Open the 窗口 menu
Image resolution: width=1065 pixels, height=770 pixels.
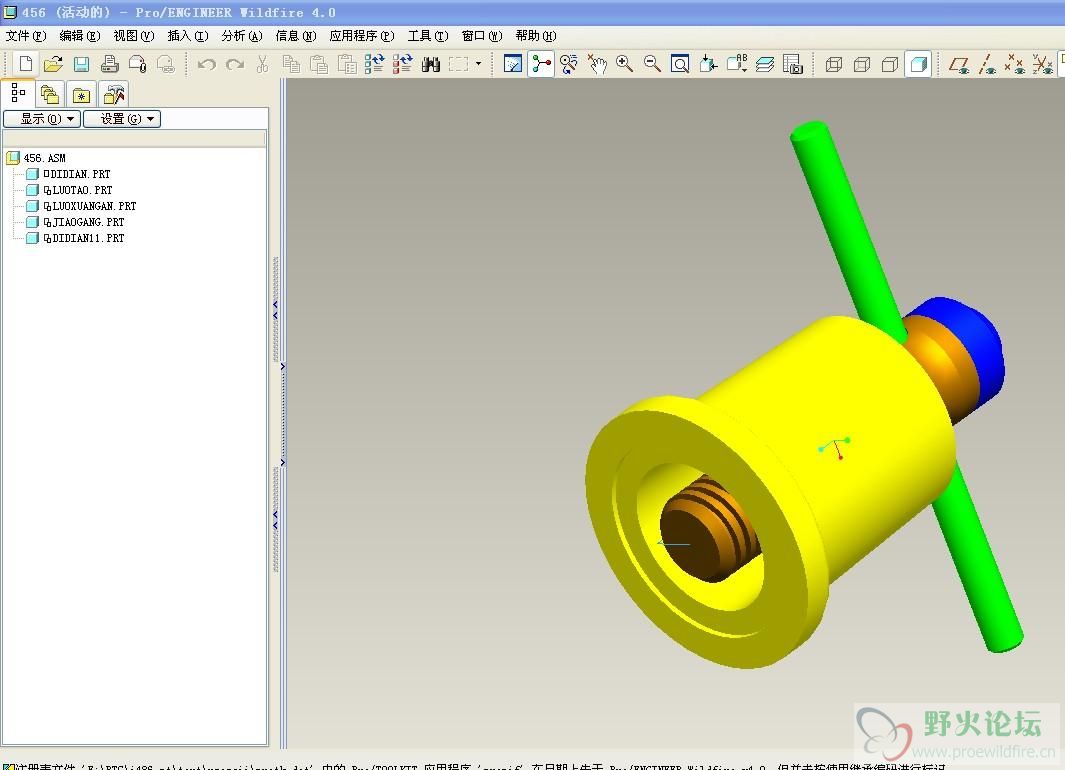click(482, 36)
